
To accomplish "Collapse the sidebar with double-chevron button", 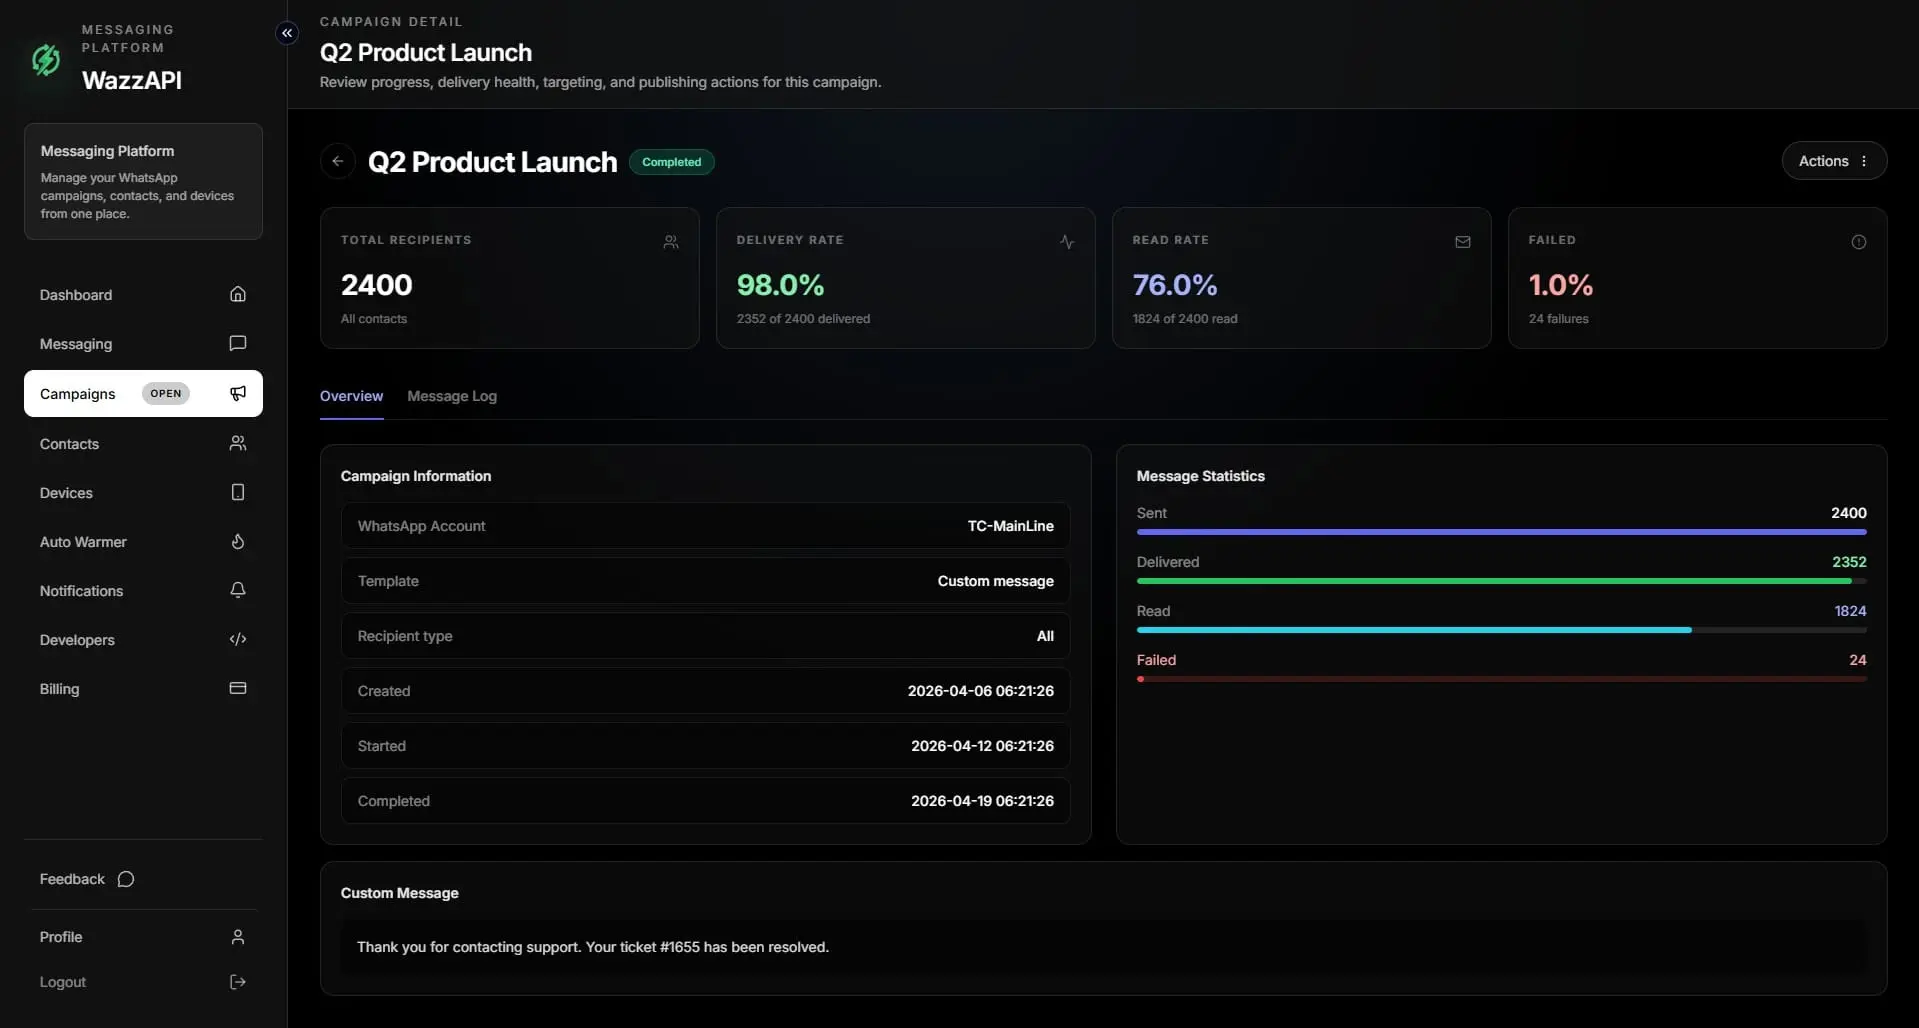I will 287,33.
